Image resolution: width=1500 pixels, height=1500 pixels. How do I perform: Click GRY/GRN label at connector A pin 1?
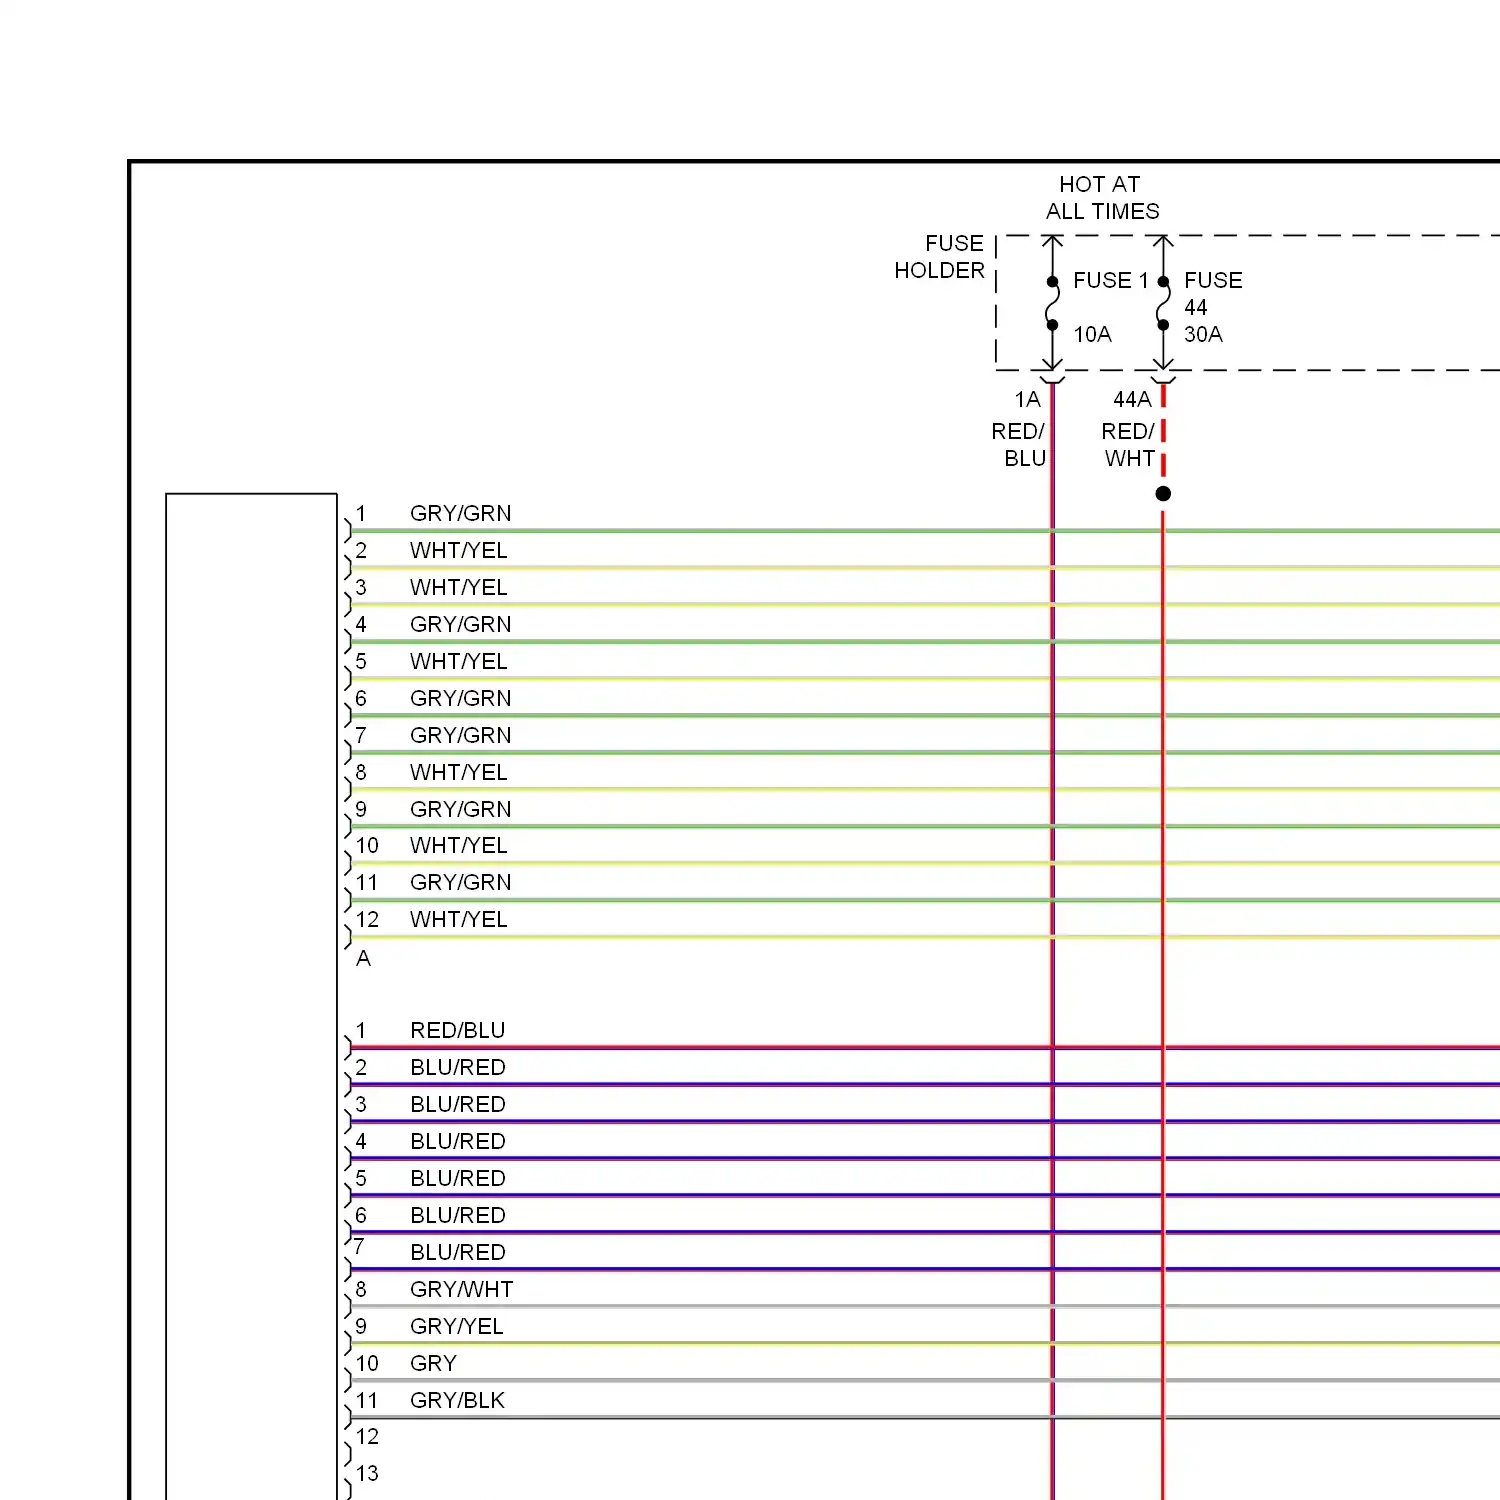[460, 513]
